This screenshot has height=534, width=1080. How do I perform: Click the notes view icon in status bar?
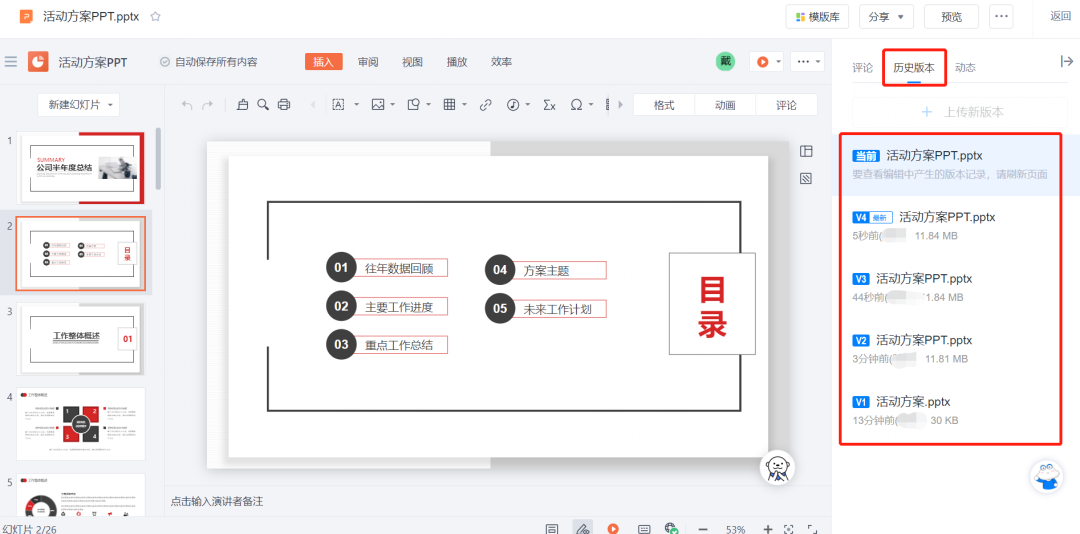pyautogui.click(x=552, y=529)
